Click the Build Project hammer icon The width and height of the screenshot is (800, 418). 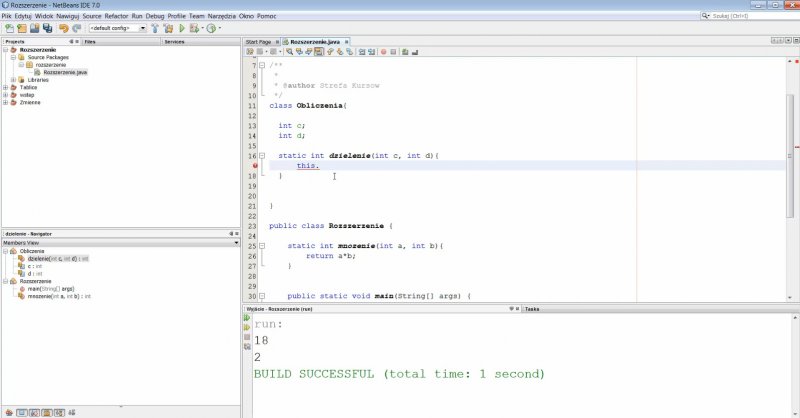pos(155,28)
